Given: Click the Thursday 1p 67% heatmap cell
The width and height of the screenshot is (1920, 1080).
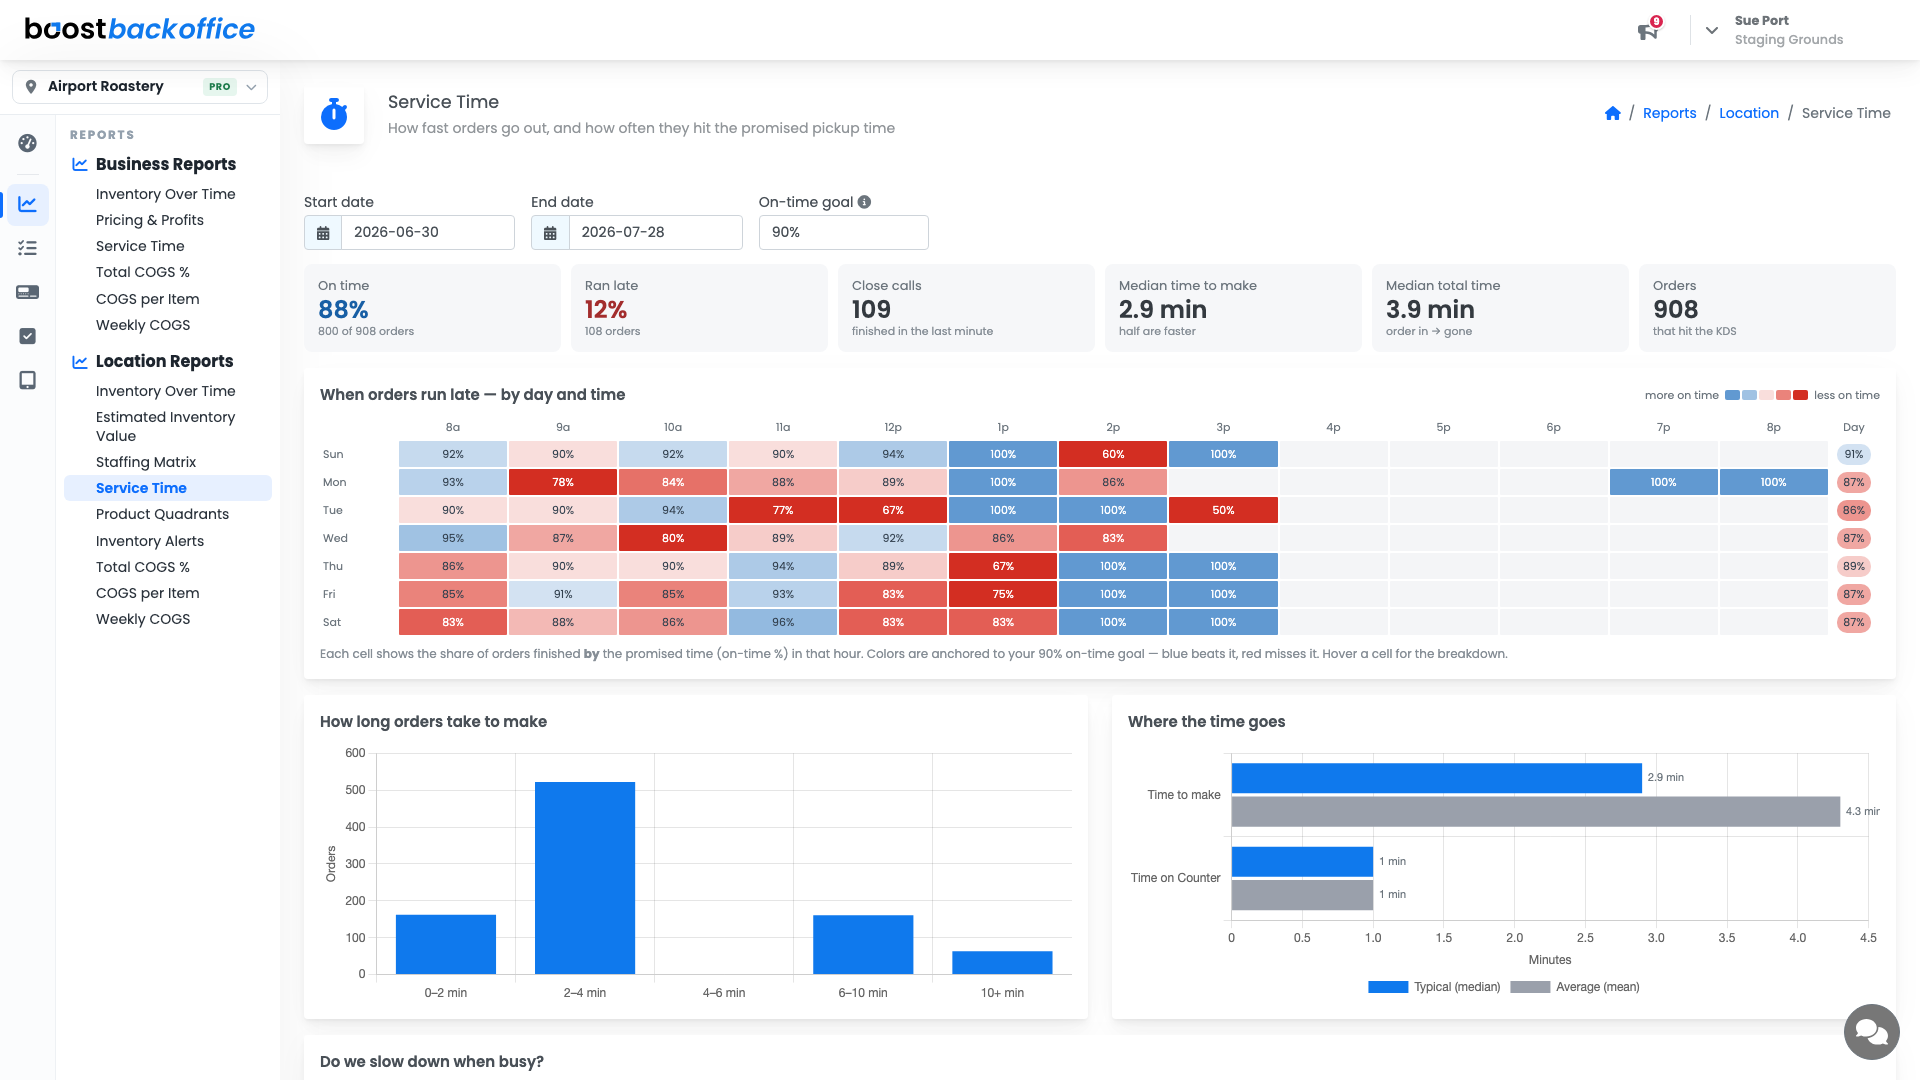Looking at the screenshot, I should click(x=1003, y=567).
